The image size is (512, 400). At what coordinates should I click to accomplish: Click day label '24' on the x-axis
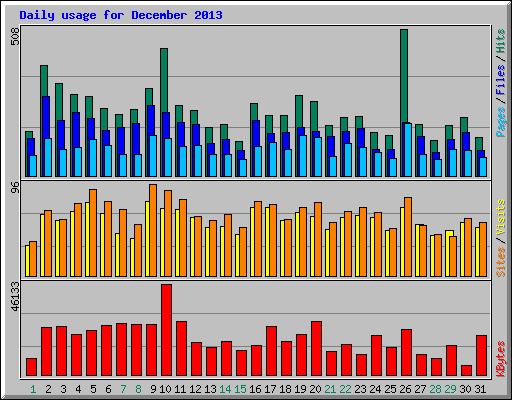pos(375,389)
